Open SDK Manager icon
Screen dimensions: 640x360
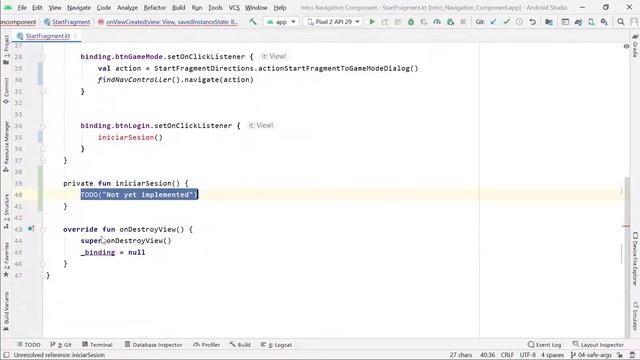(604, 22)
